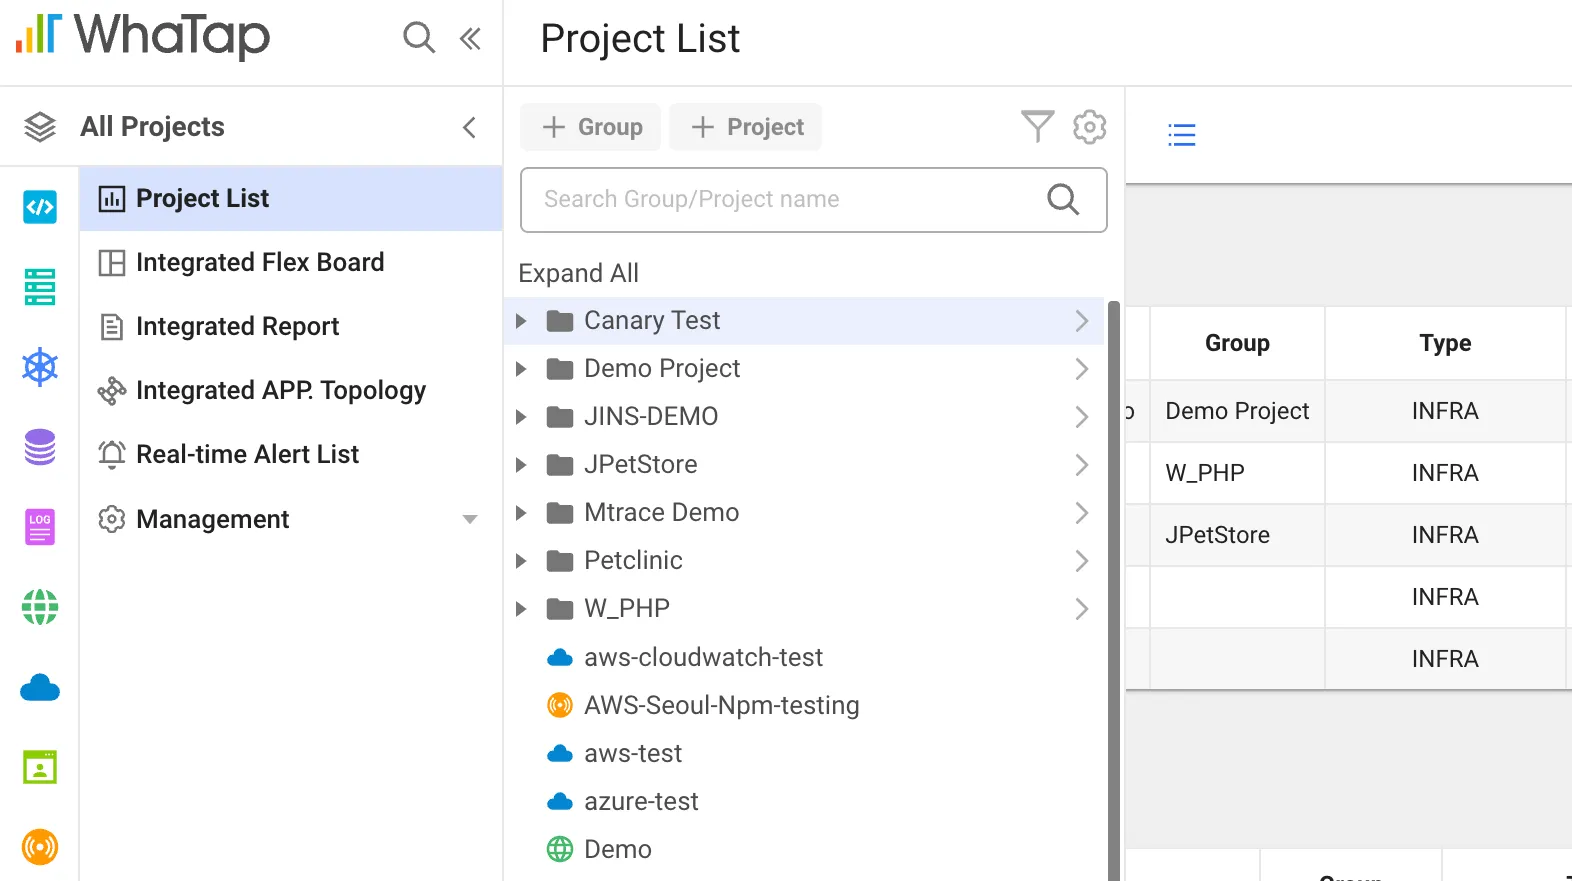Expand the Demo Project group triangle

point(521,369)
